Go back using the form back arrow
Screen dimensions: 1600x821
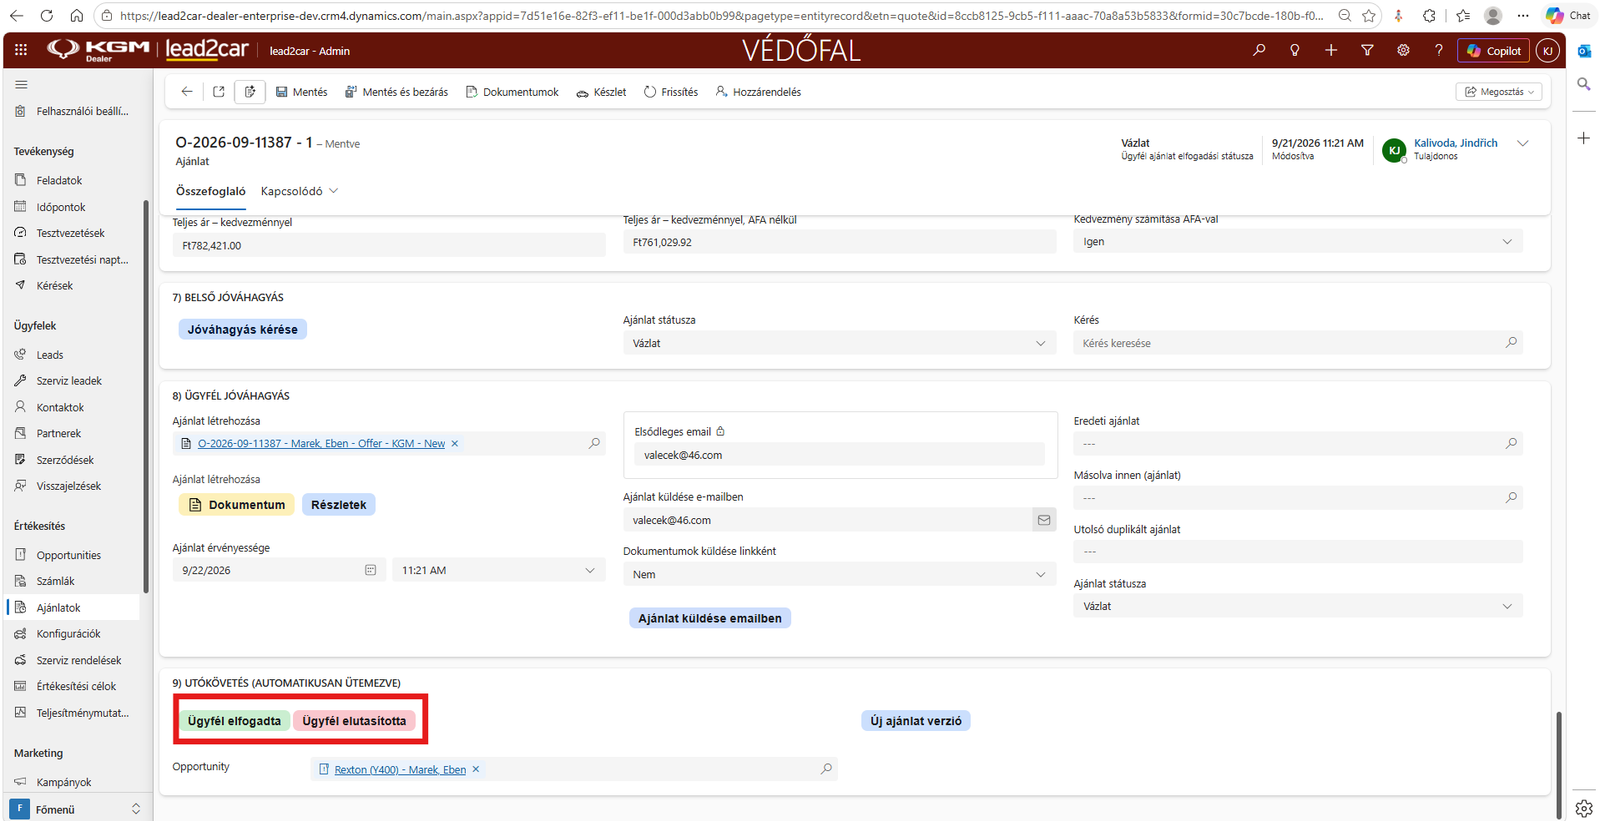(187, 92)
